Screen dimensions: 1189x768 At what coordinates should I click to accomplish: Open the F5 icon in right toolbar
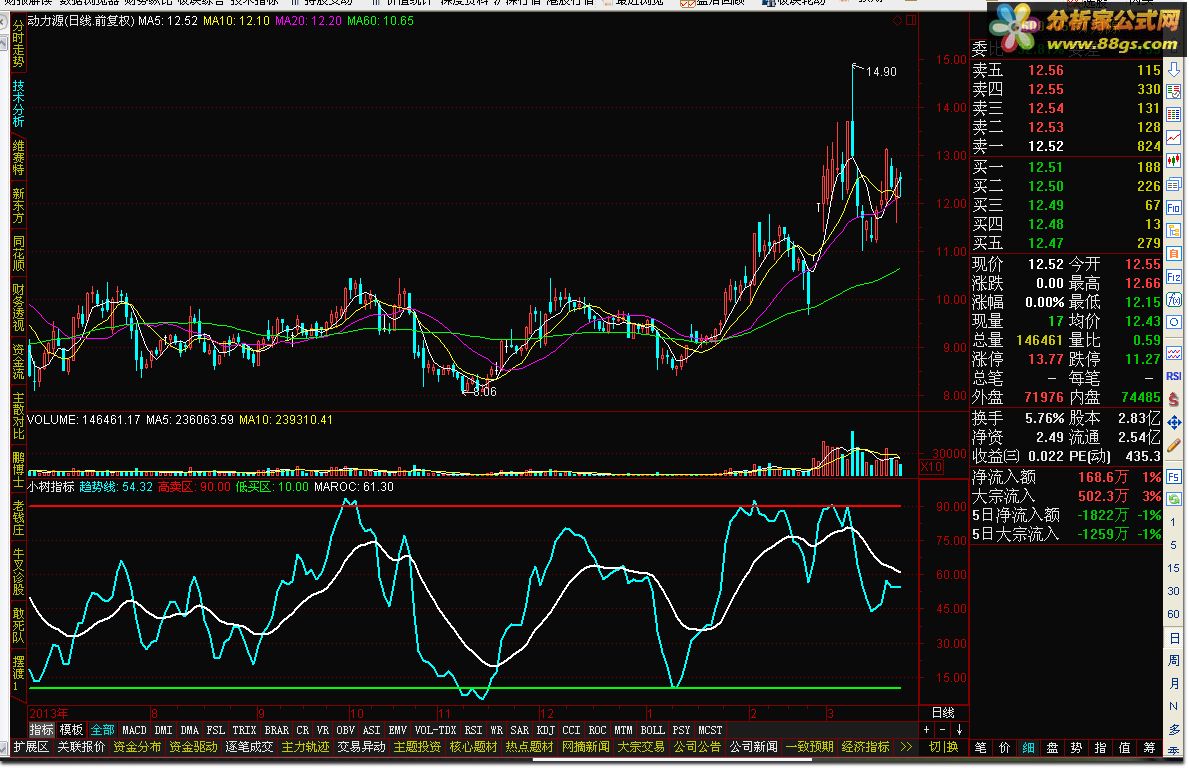click(x=1174, y=477)
